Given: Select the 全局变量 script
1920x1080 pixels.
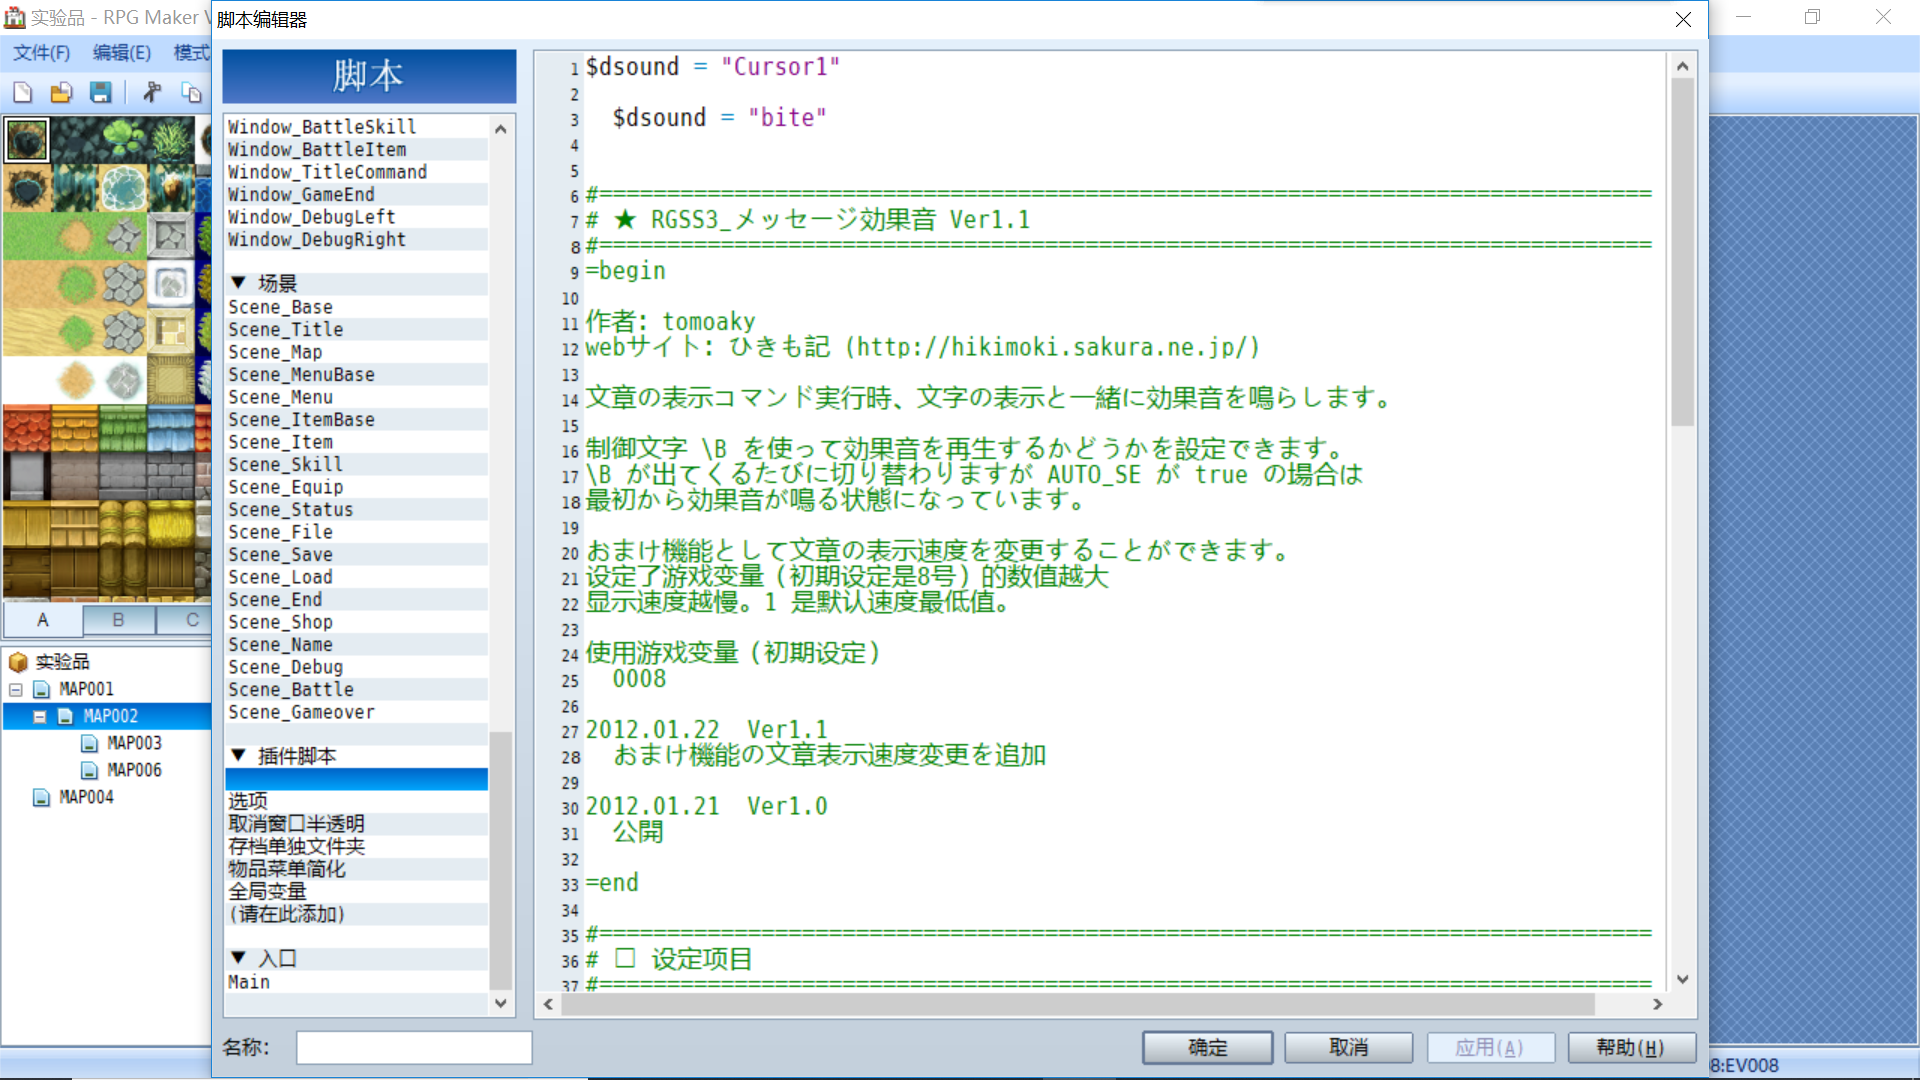Looking at the screenshot, I should [357, 891].
